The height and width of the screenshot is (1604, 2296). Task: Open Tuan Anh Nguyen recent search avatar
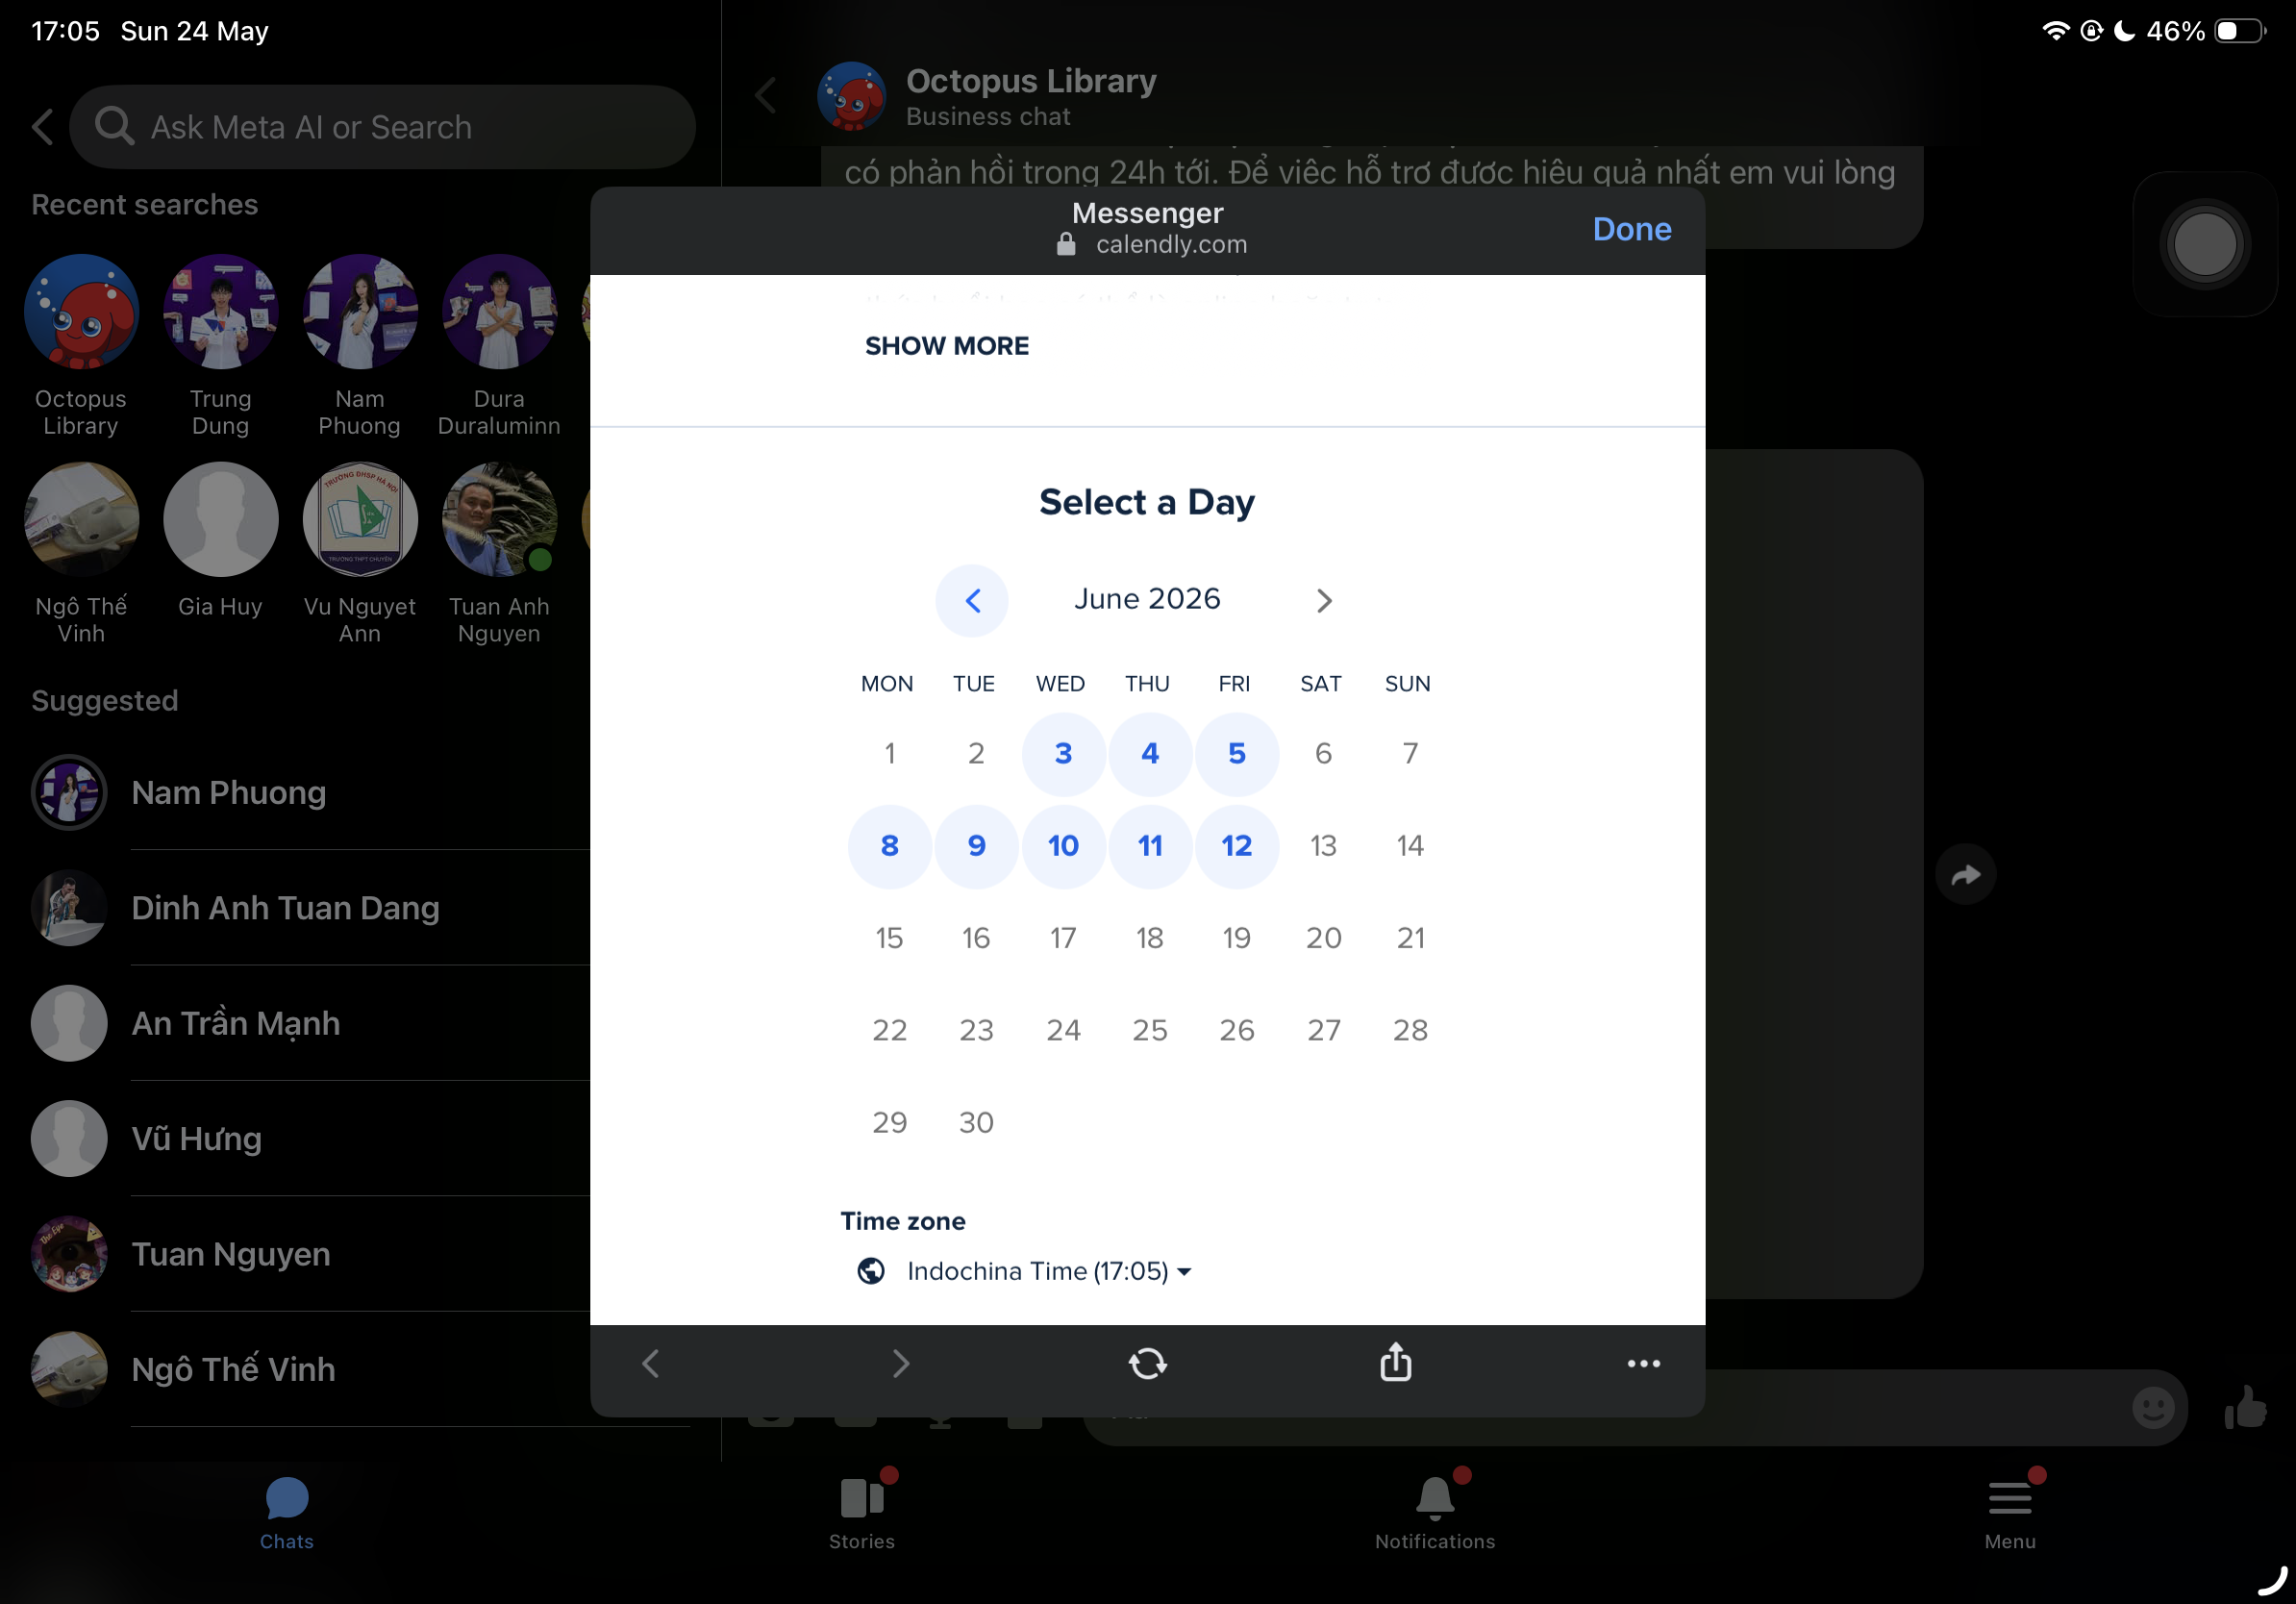(x=499, y=519)
